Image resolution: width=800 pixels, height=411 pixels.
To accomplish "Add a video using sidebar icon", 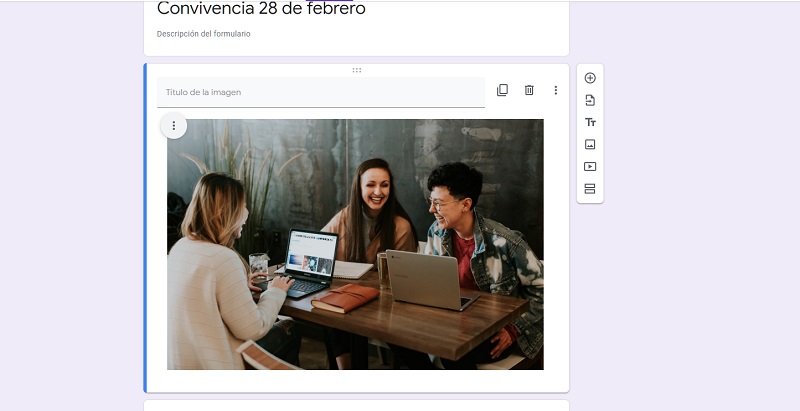I will coord(590,166).
